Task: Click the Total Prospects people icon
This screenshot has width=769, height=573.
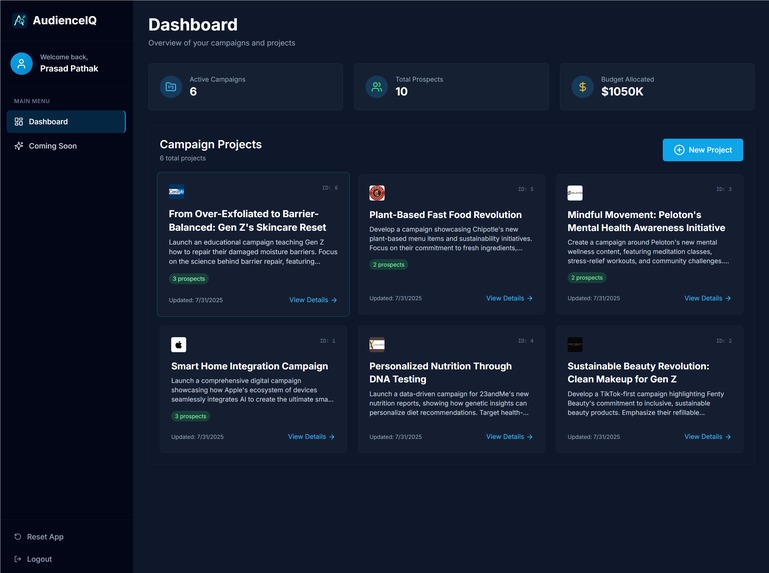Action: pyautogui.click(x=377, y=87)
